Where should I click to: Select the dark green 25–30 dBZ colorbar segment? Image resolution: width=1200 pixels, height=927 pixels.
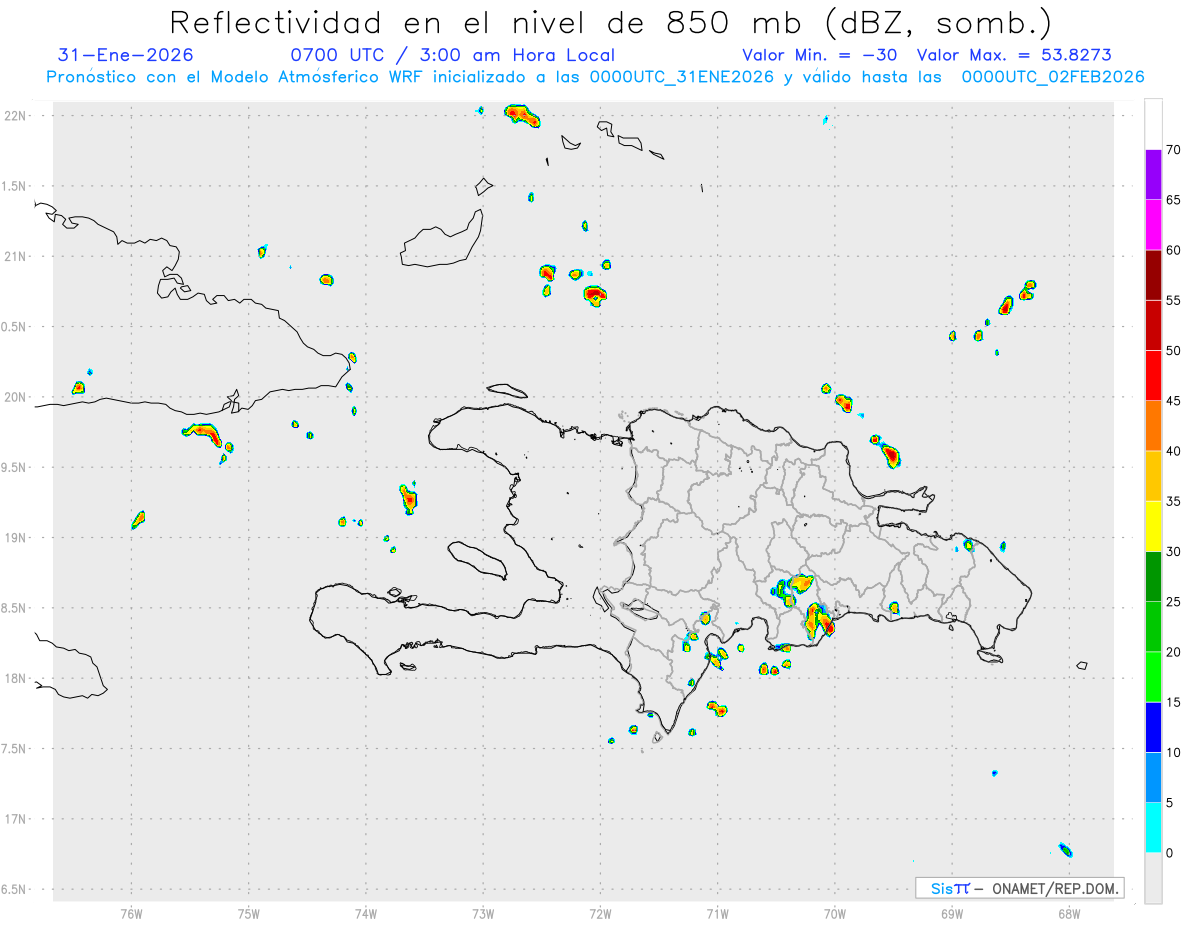(1153, 577)
